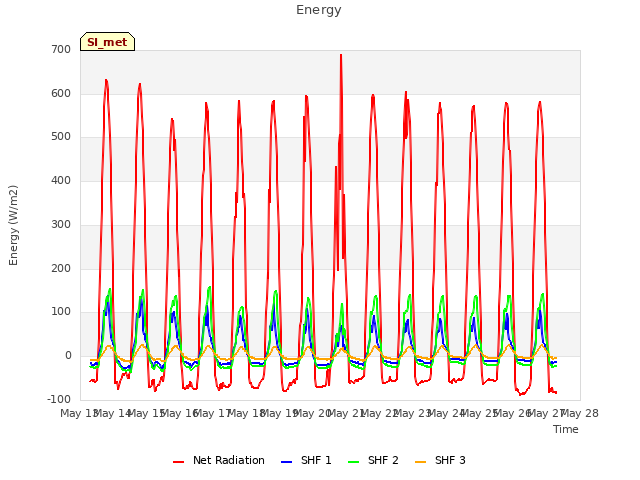This screenshot has height=480, width=640.
Task: Click the orange SHF 3 legend swatch
Action: [420, 462]
